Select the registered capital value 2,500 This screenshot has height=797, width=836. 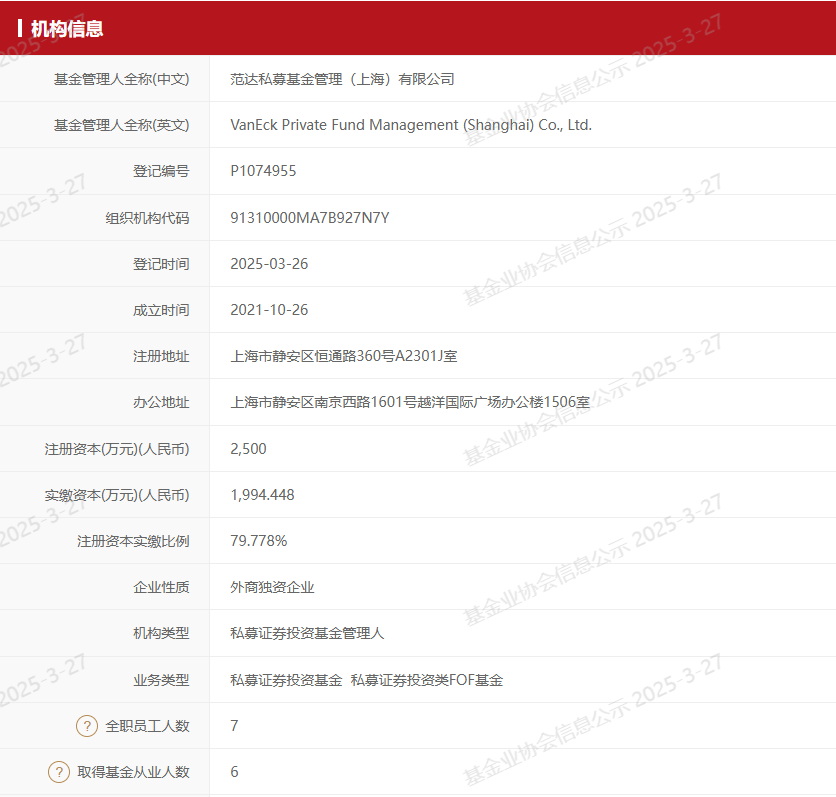(x=248, y=449)
